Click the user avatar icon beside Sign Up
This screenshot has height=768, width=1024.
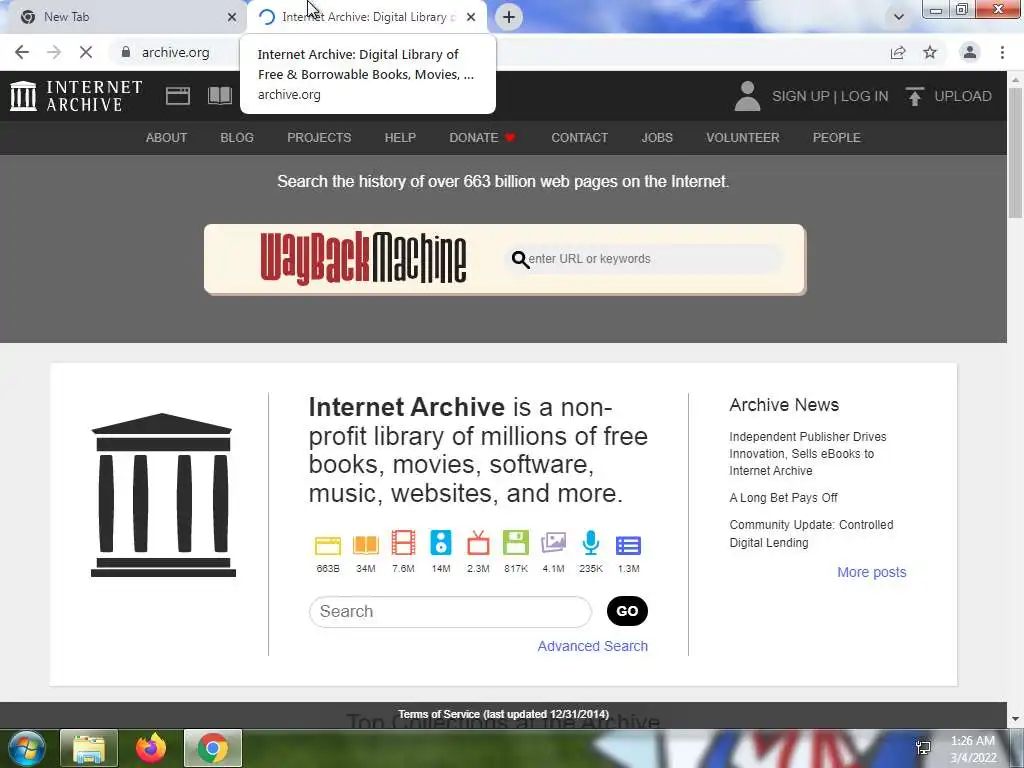pos(747,96)
